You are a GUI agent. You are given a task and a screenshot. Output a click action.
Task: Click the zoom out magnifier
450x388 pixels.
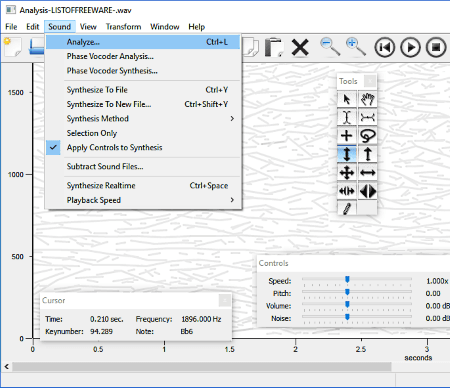(x=329, y=47)
